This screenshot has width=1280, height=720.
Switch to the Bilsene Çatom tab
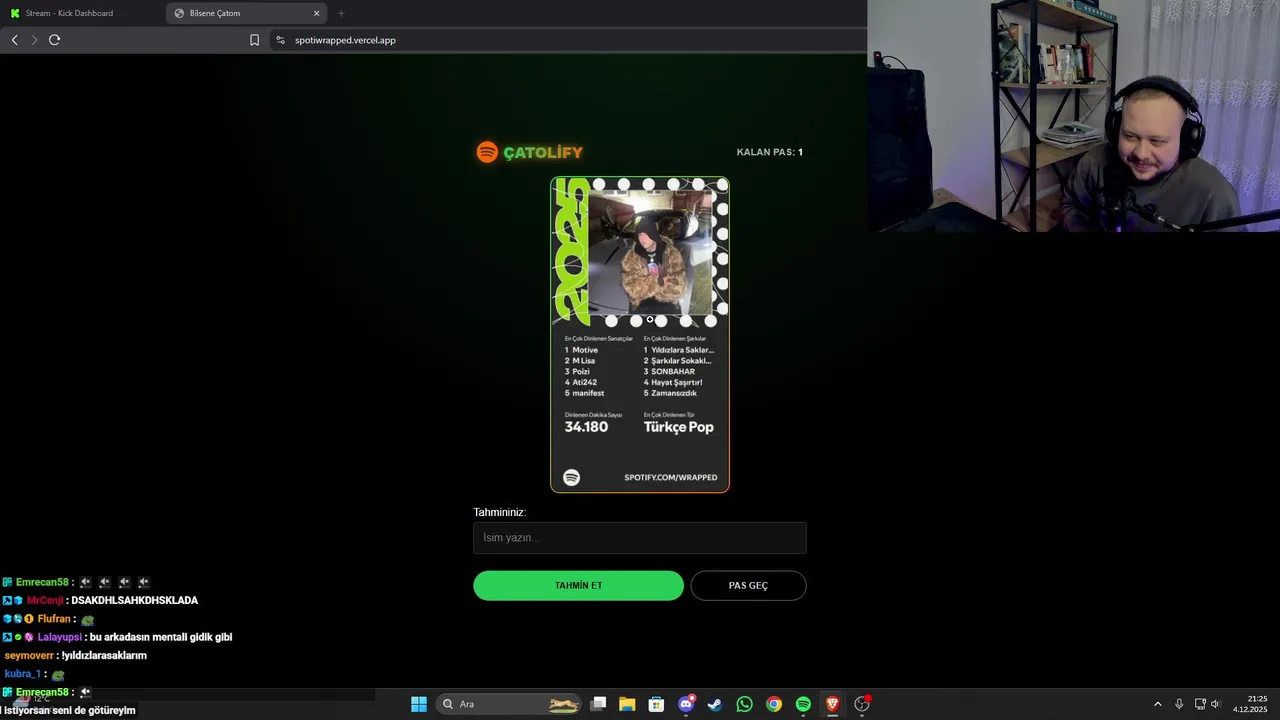click(247, 13)
